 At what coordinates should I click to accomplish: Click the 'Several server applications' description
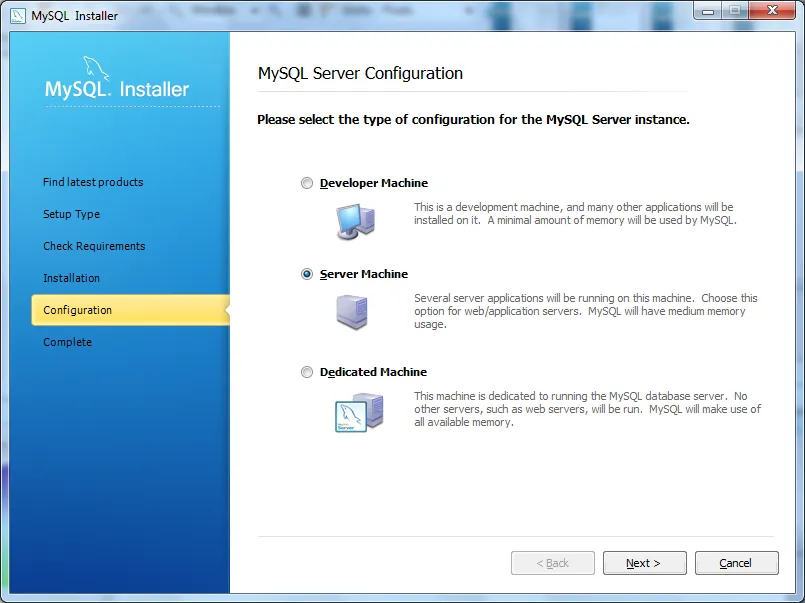[x=585, y=311]
